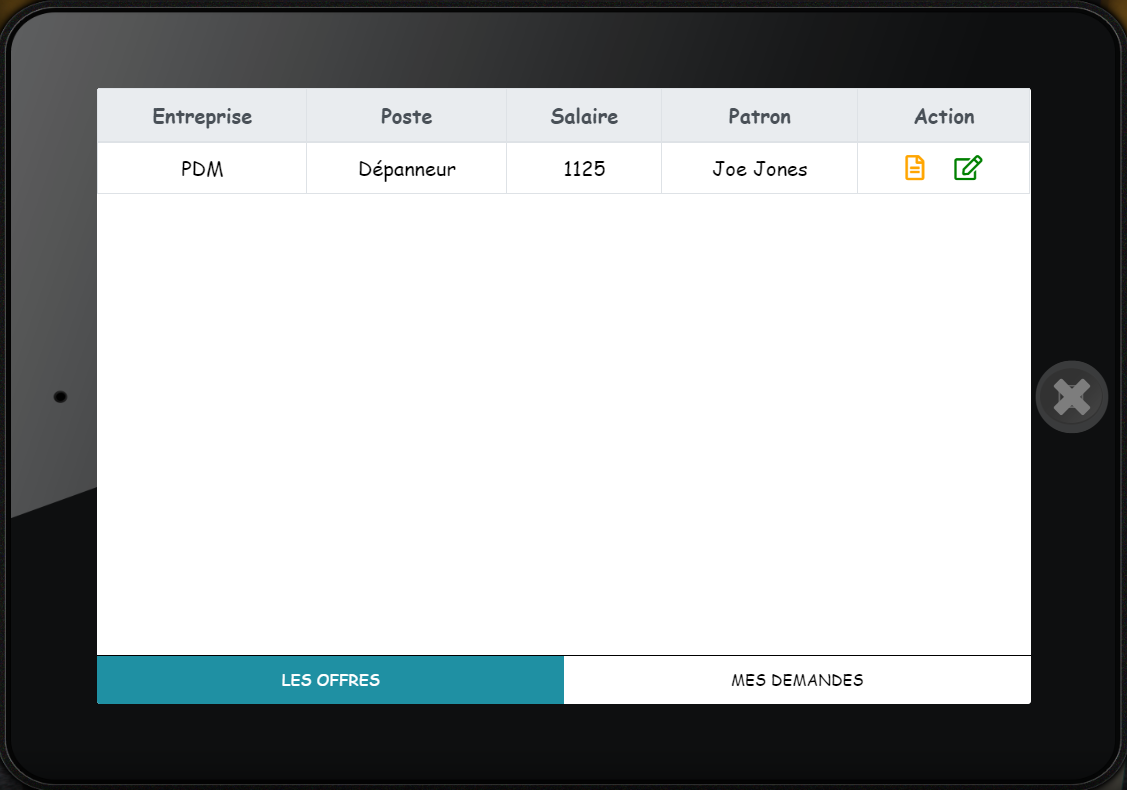Select the Poste column header
This screenshot has height=790, width=1127.
click(x=407, y=116)
